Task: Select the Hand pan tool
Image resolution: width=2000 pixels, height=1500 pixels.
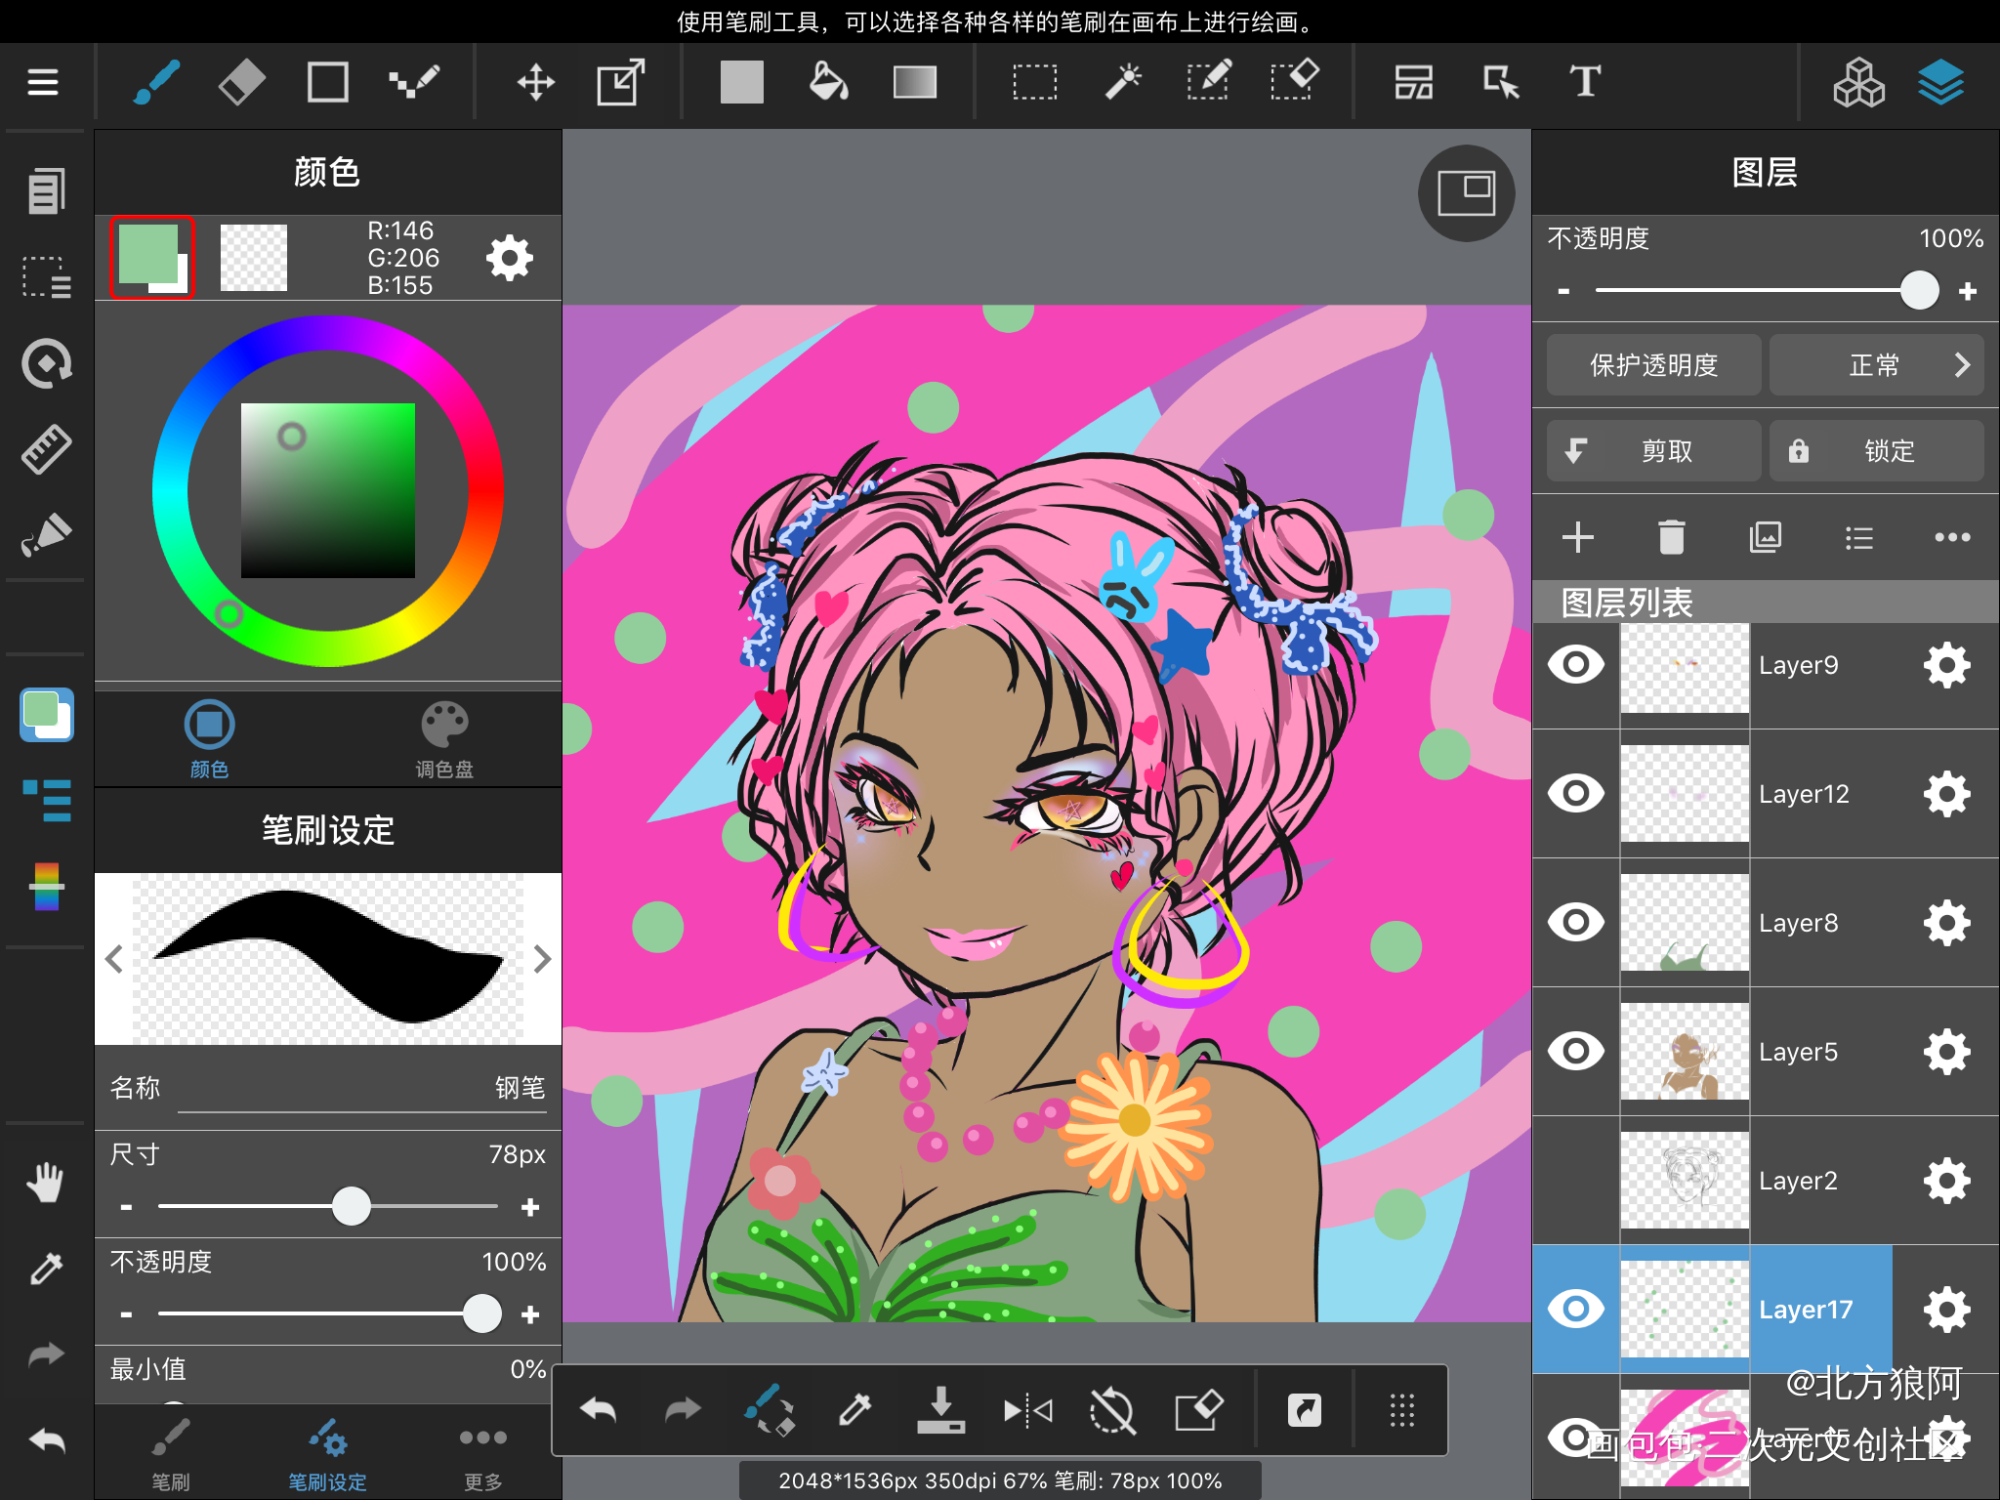Action: (x=46, y=1183)
